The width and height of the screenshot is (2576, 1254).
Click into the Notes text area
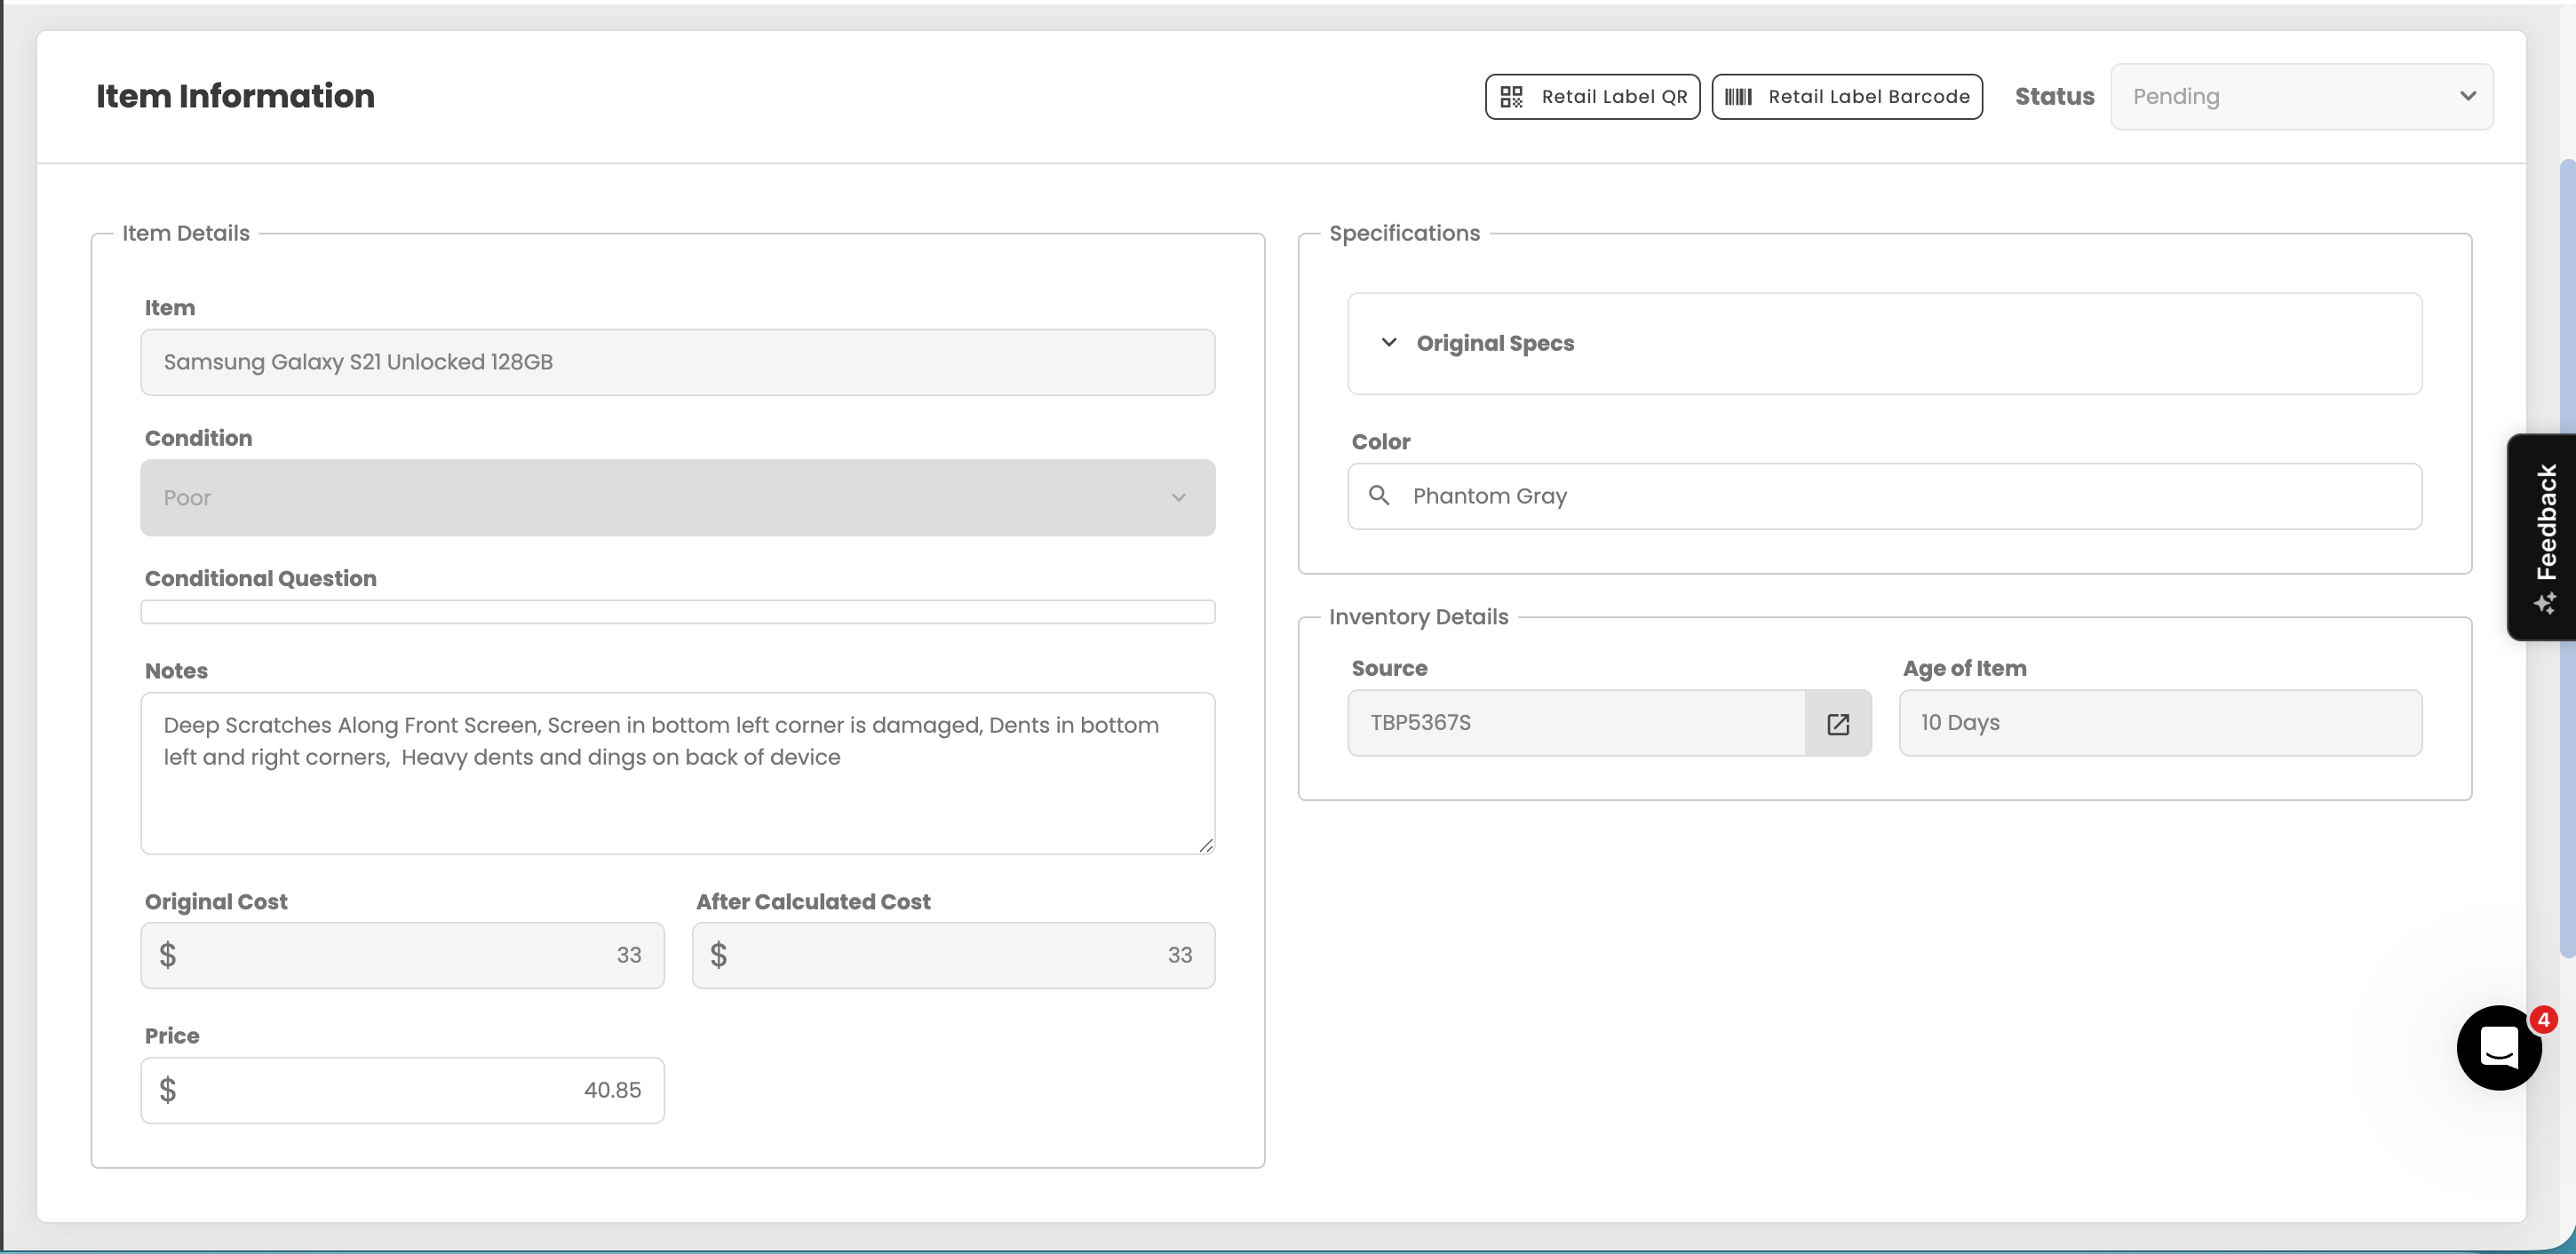pos(678,773)
